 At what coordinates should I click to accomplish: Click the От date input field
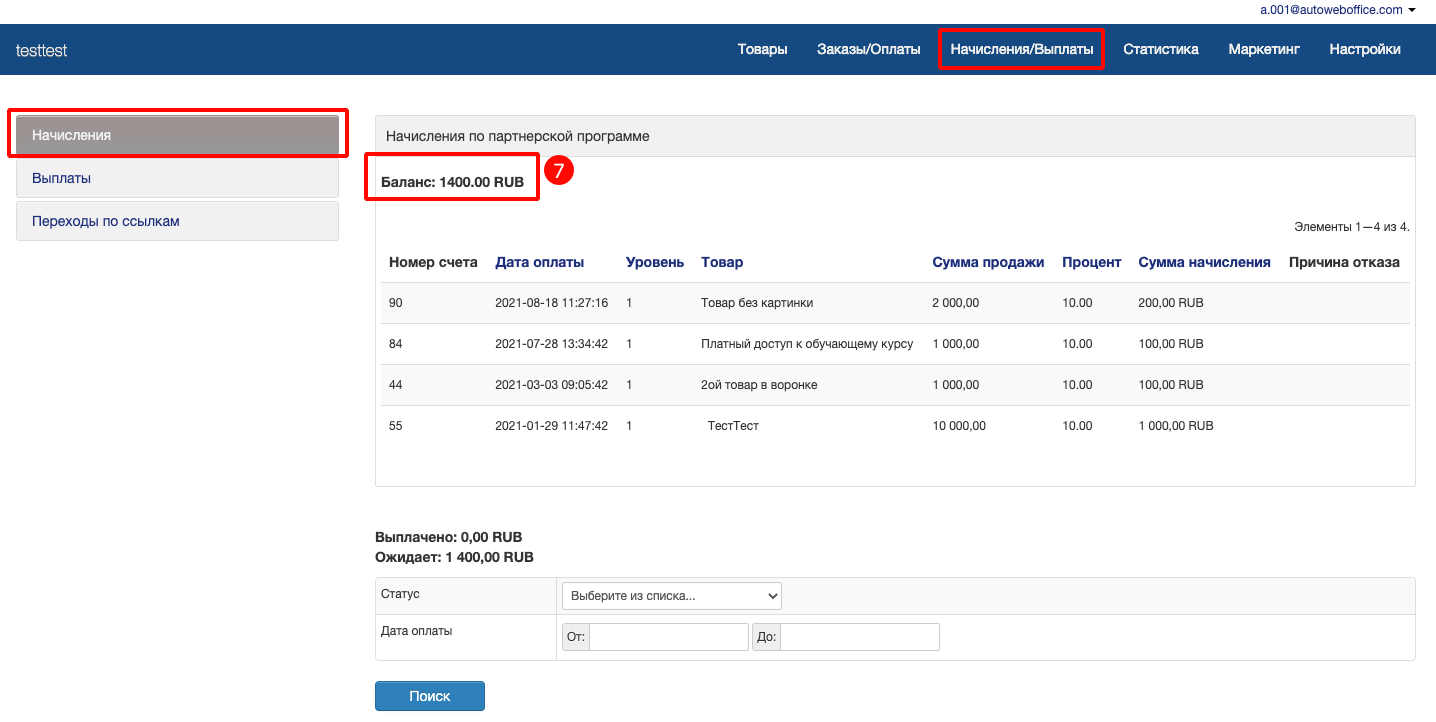pyautogui.click(x=668, y=637)
